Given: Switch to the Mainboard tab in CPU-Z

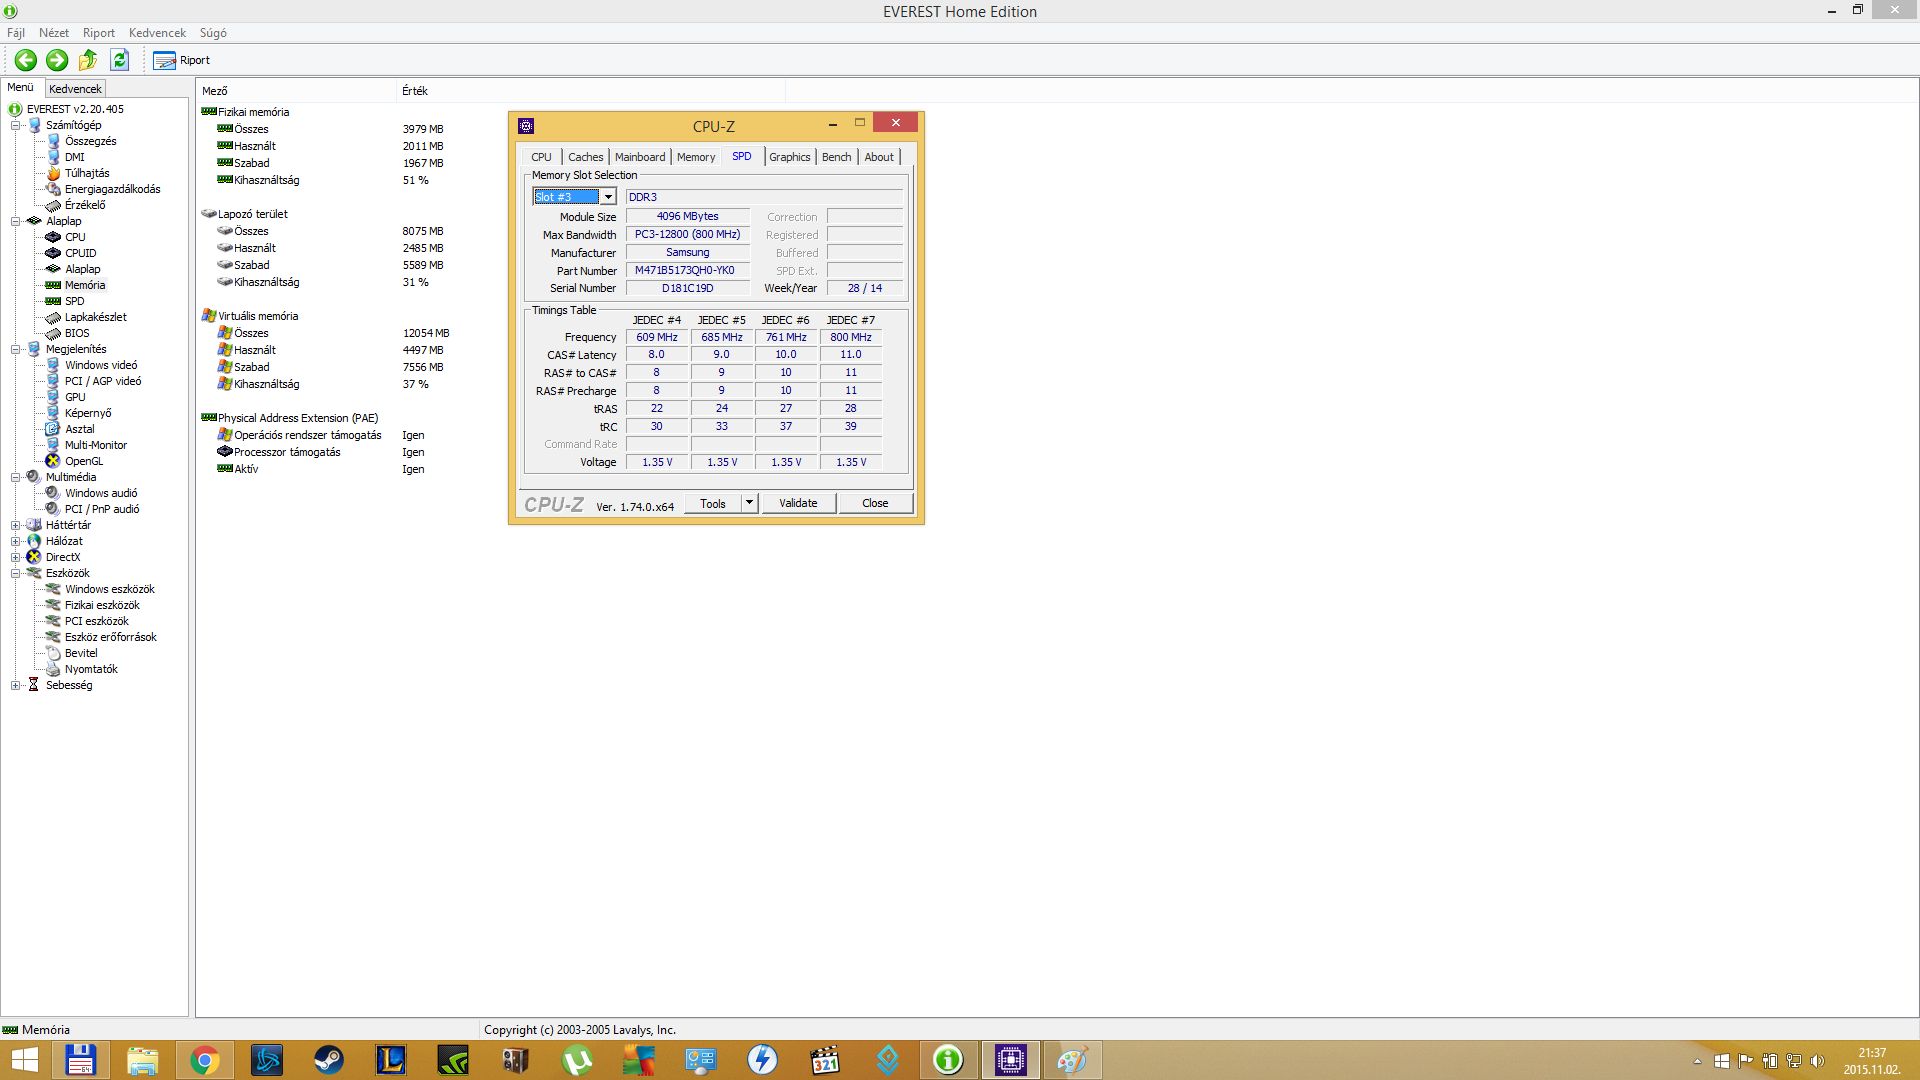Looking at the screenshot, I should point(640,157).
